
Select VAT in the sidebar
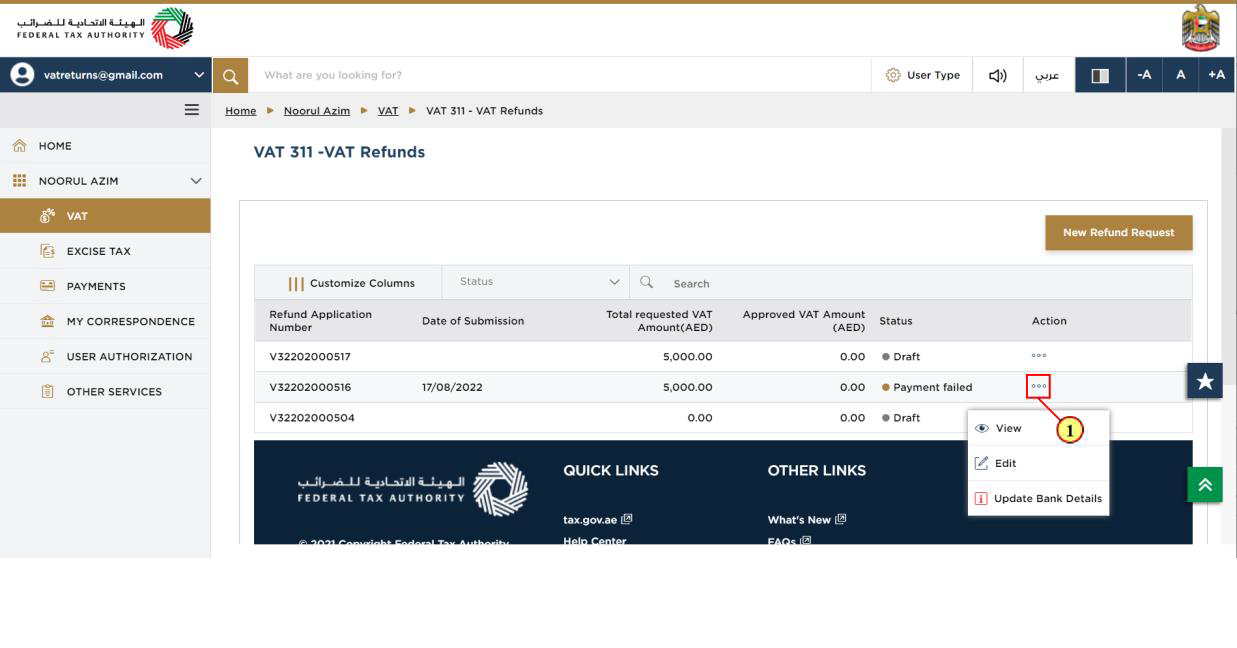pos(105,216)
